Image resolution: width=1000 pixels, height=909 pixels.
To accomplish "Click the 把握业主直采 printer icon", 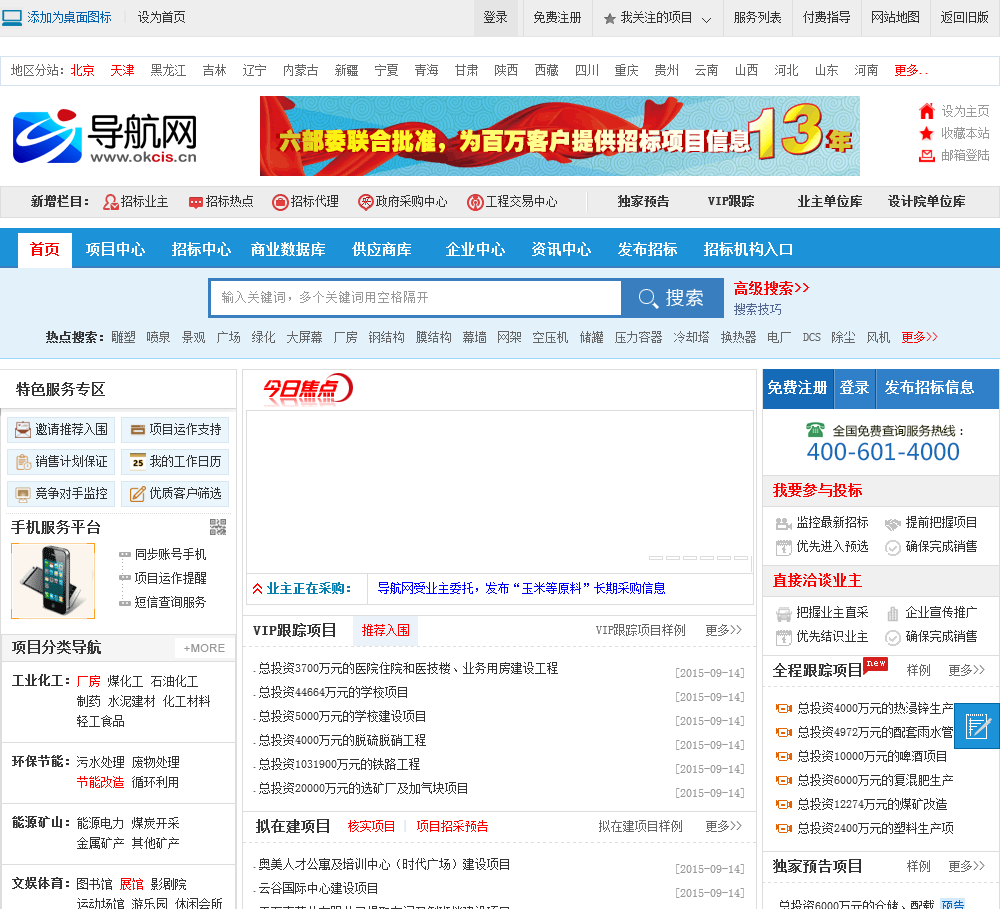I will pos(783,614).
